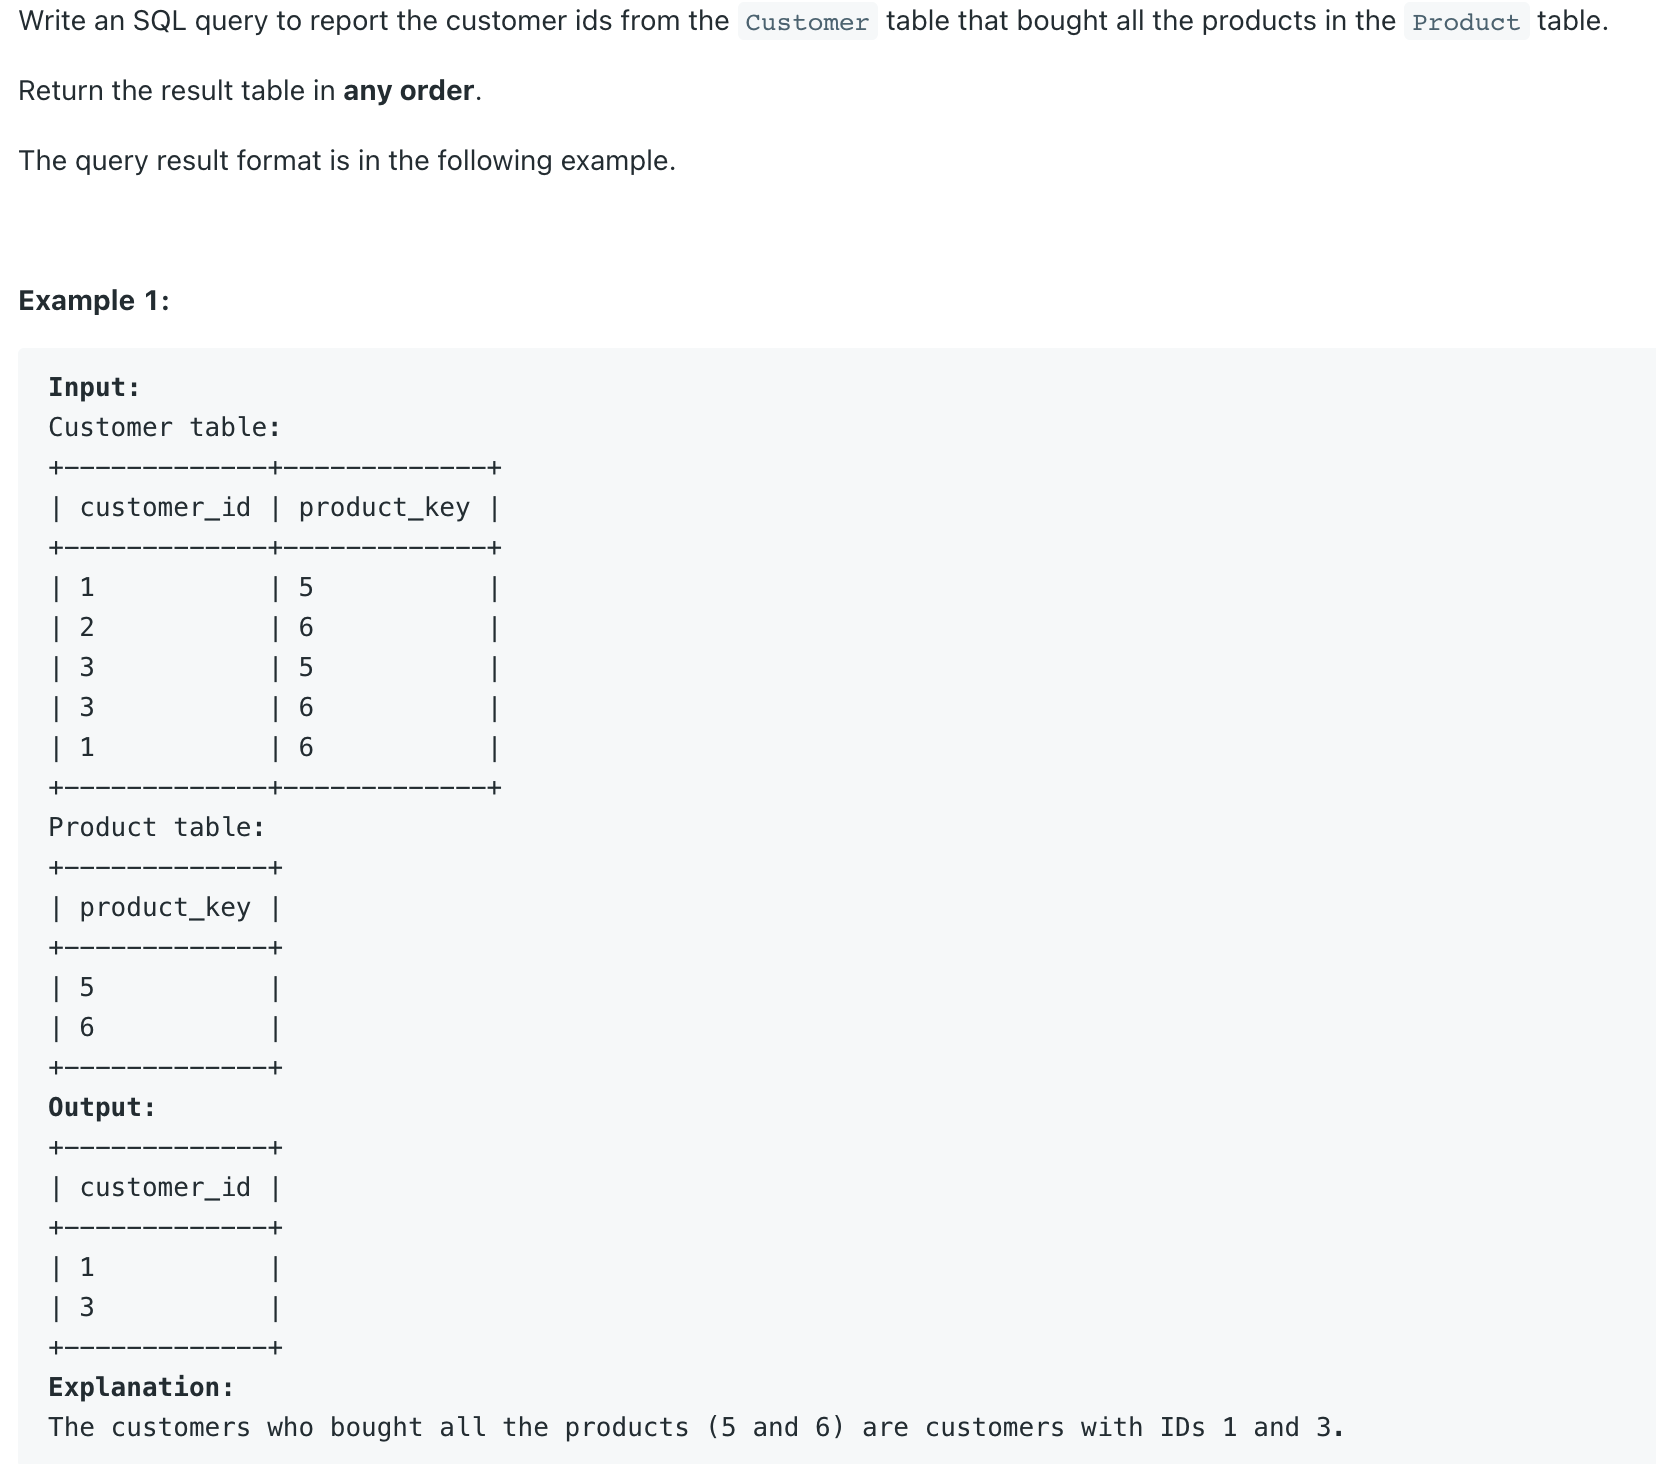1656x1464 pixels.
Task: Click the "Product table:" label
Action: click(156, 827)
